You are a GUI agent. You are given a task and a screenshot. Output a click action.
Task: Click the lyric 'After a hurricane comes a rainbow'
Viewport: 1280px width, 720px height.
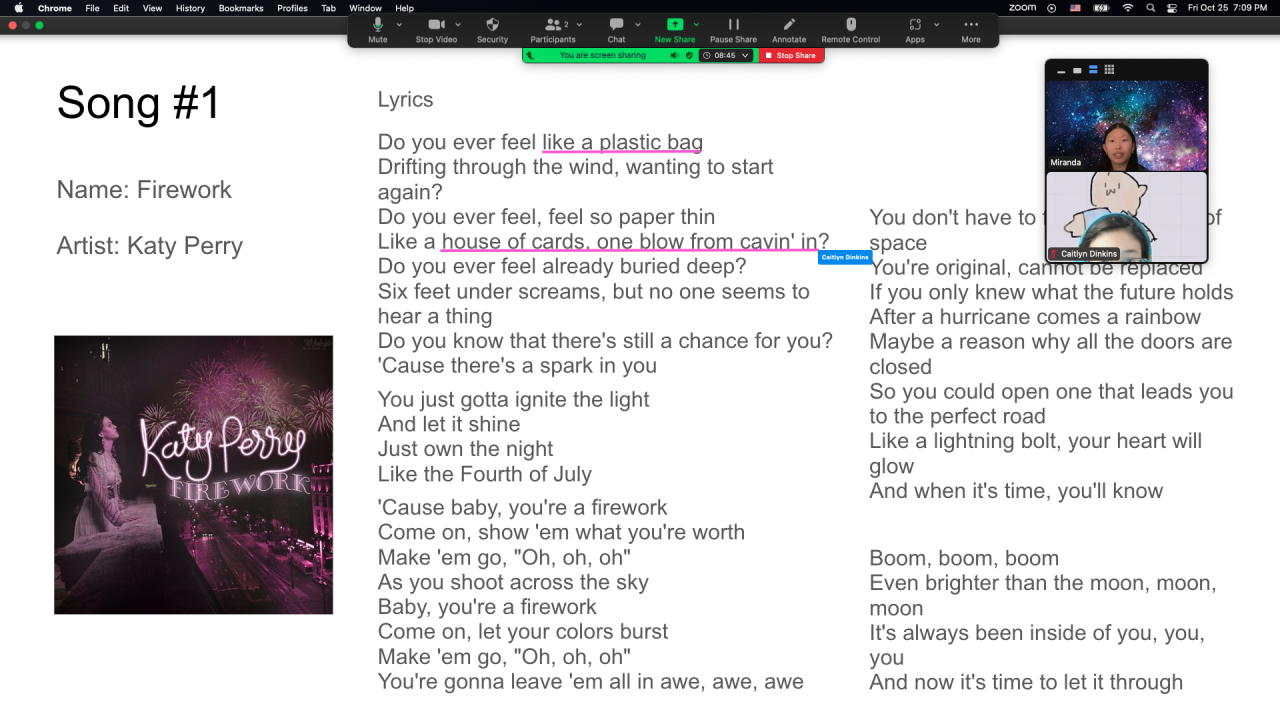click(x=1035, y=317)
